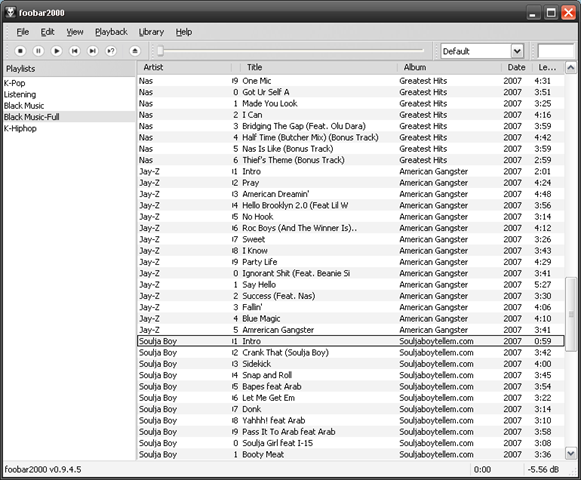
Task: Open the File menu
Action: (x=23, y=32)
